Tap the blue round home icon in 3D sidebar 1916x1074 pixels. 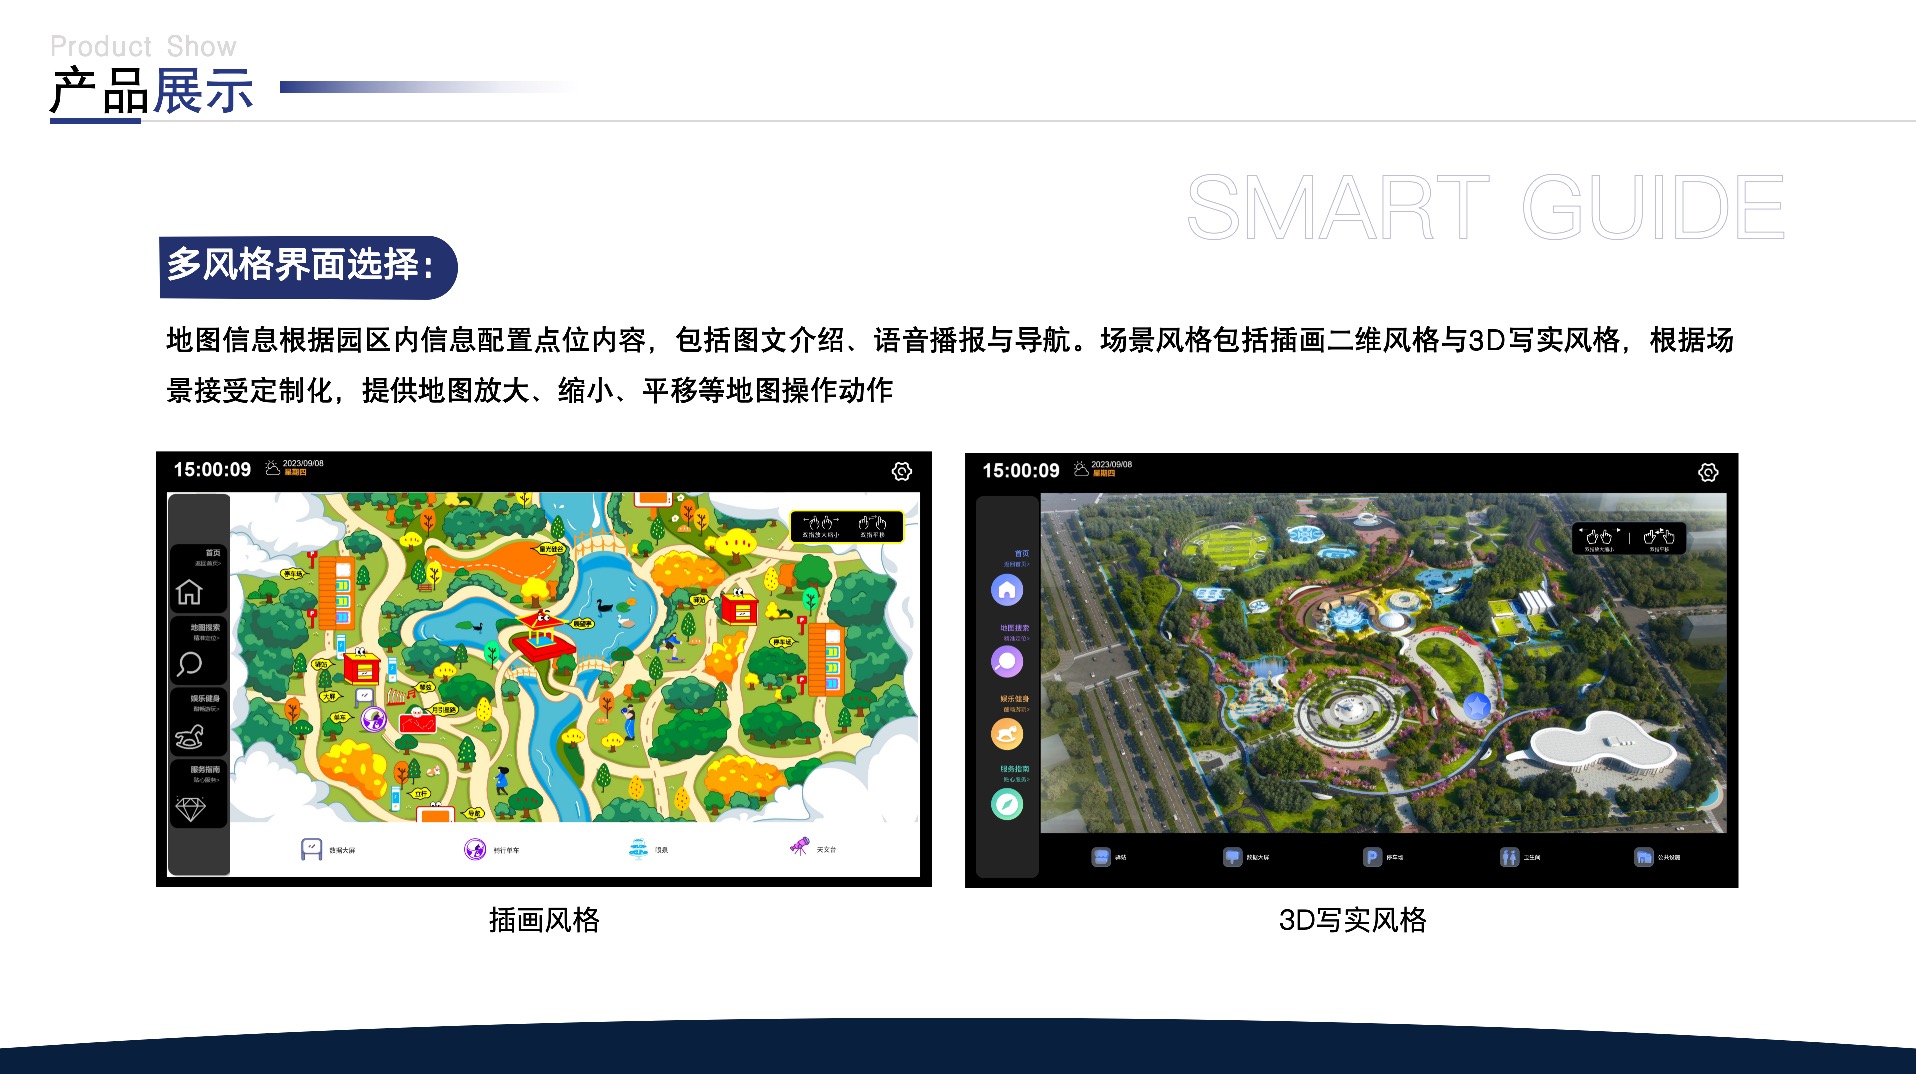pyautogui.click(x=1007, y=590)
